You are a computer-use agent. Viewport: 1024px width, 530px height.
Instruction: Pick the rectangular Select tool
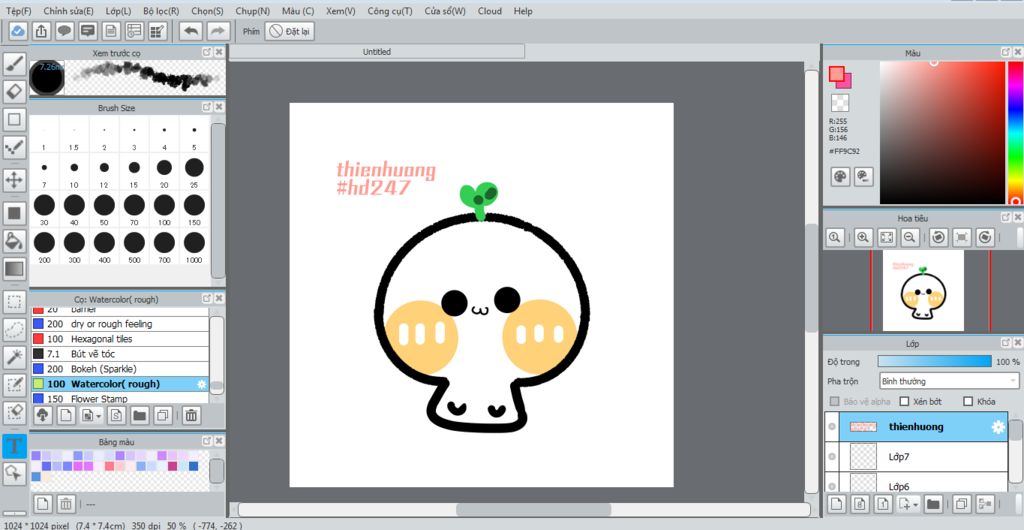14,302
